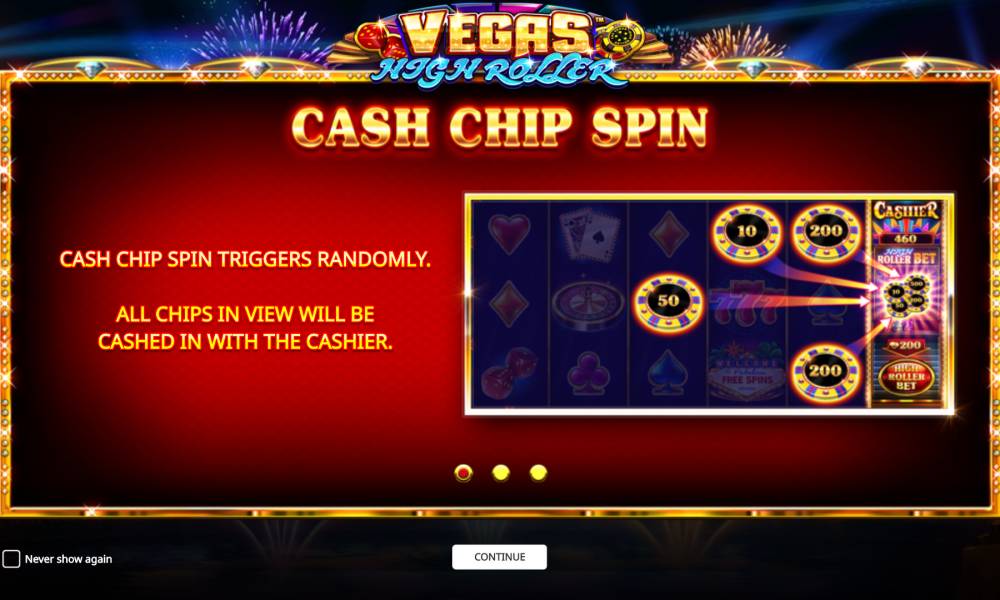Click the CONTINUE button

coord(499,557)
